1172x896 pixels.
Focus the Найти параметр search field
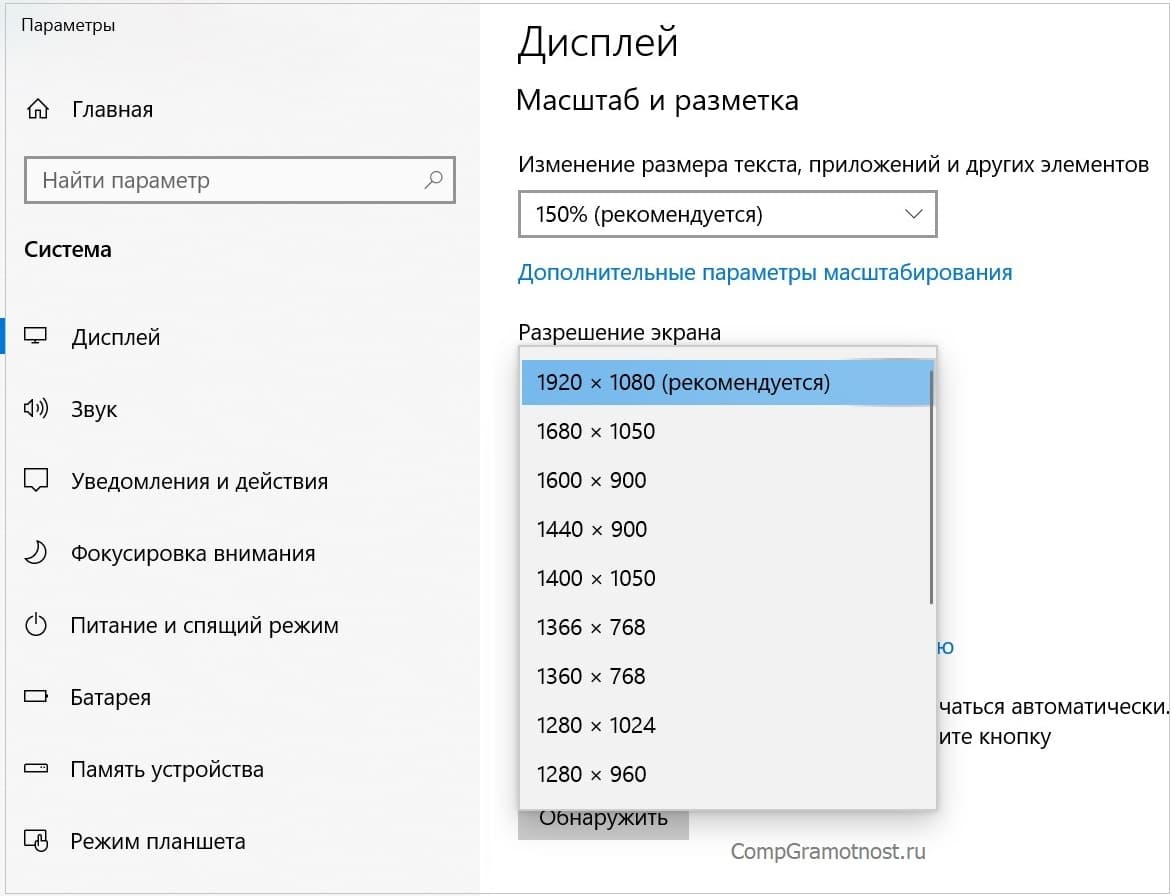(225, 181)
